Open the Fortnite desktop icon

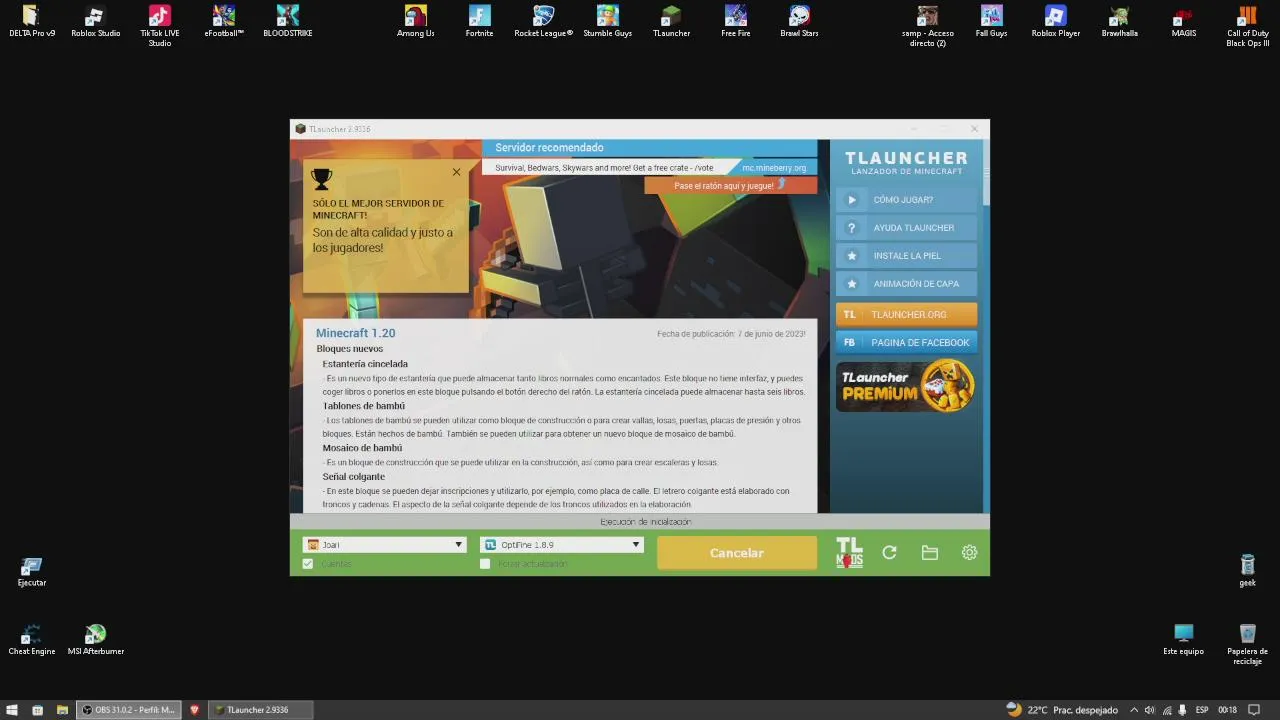coord(480,22)
